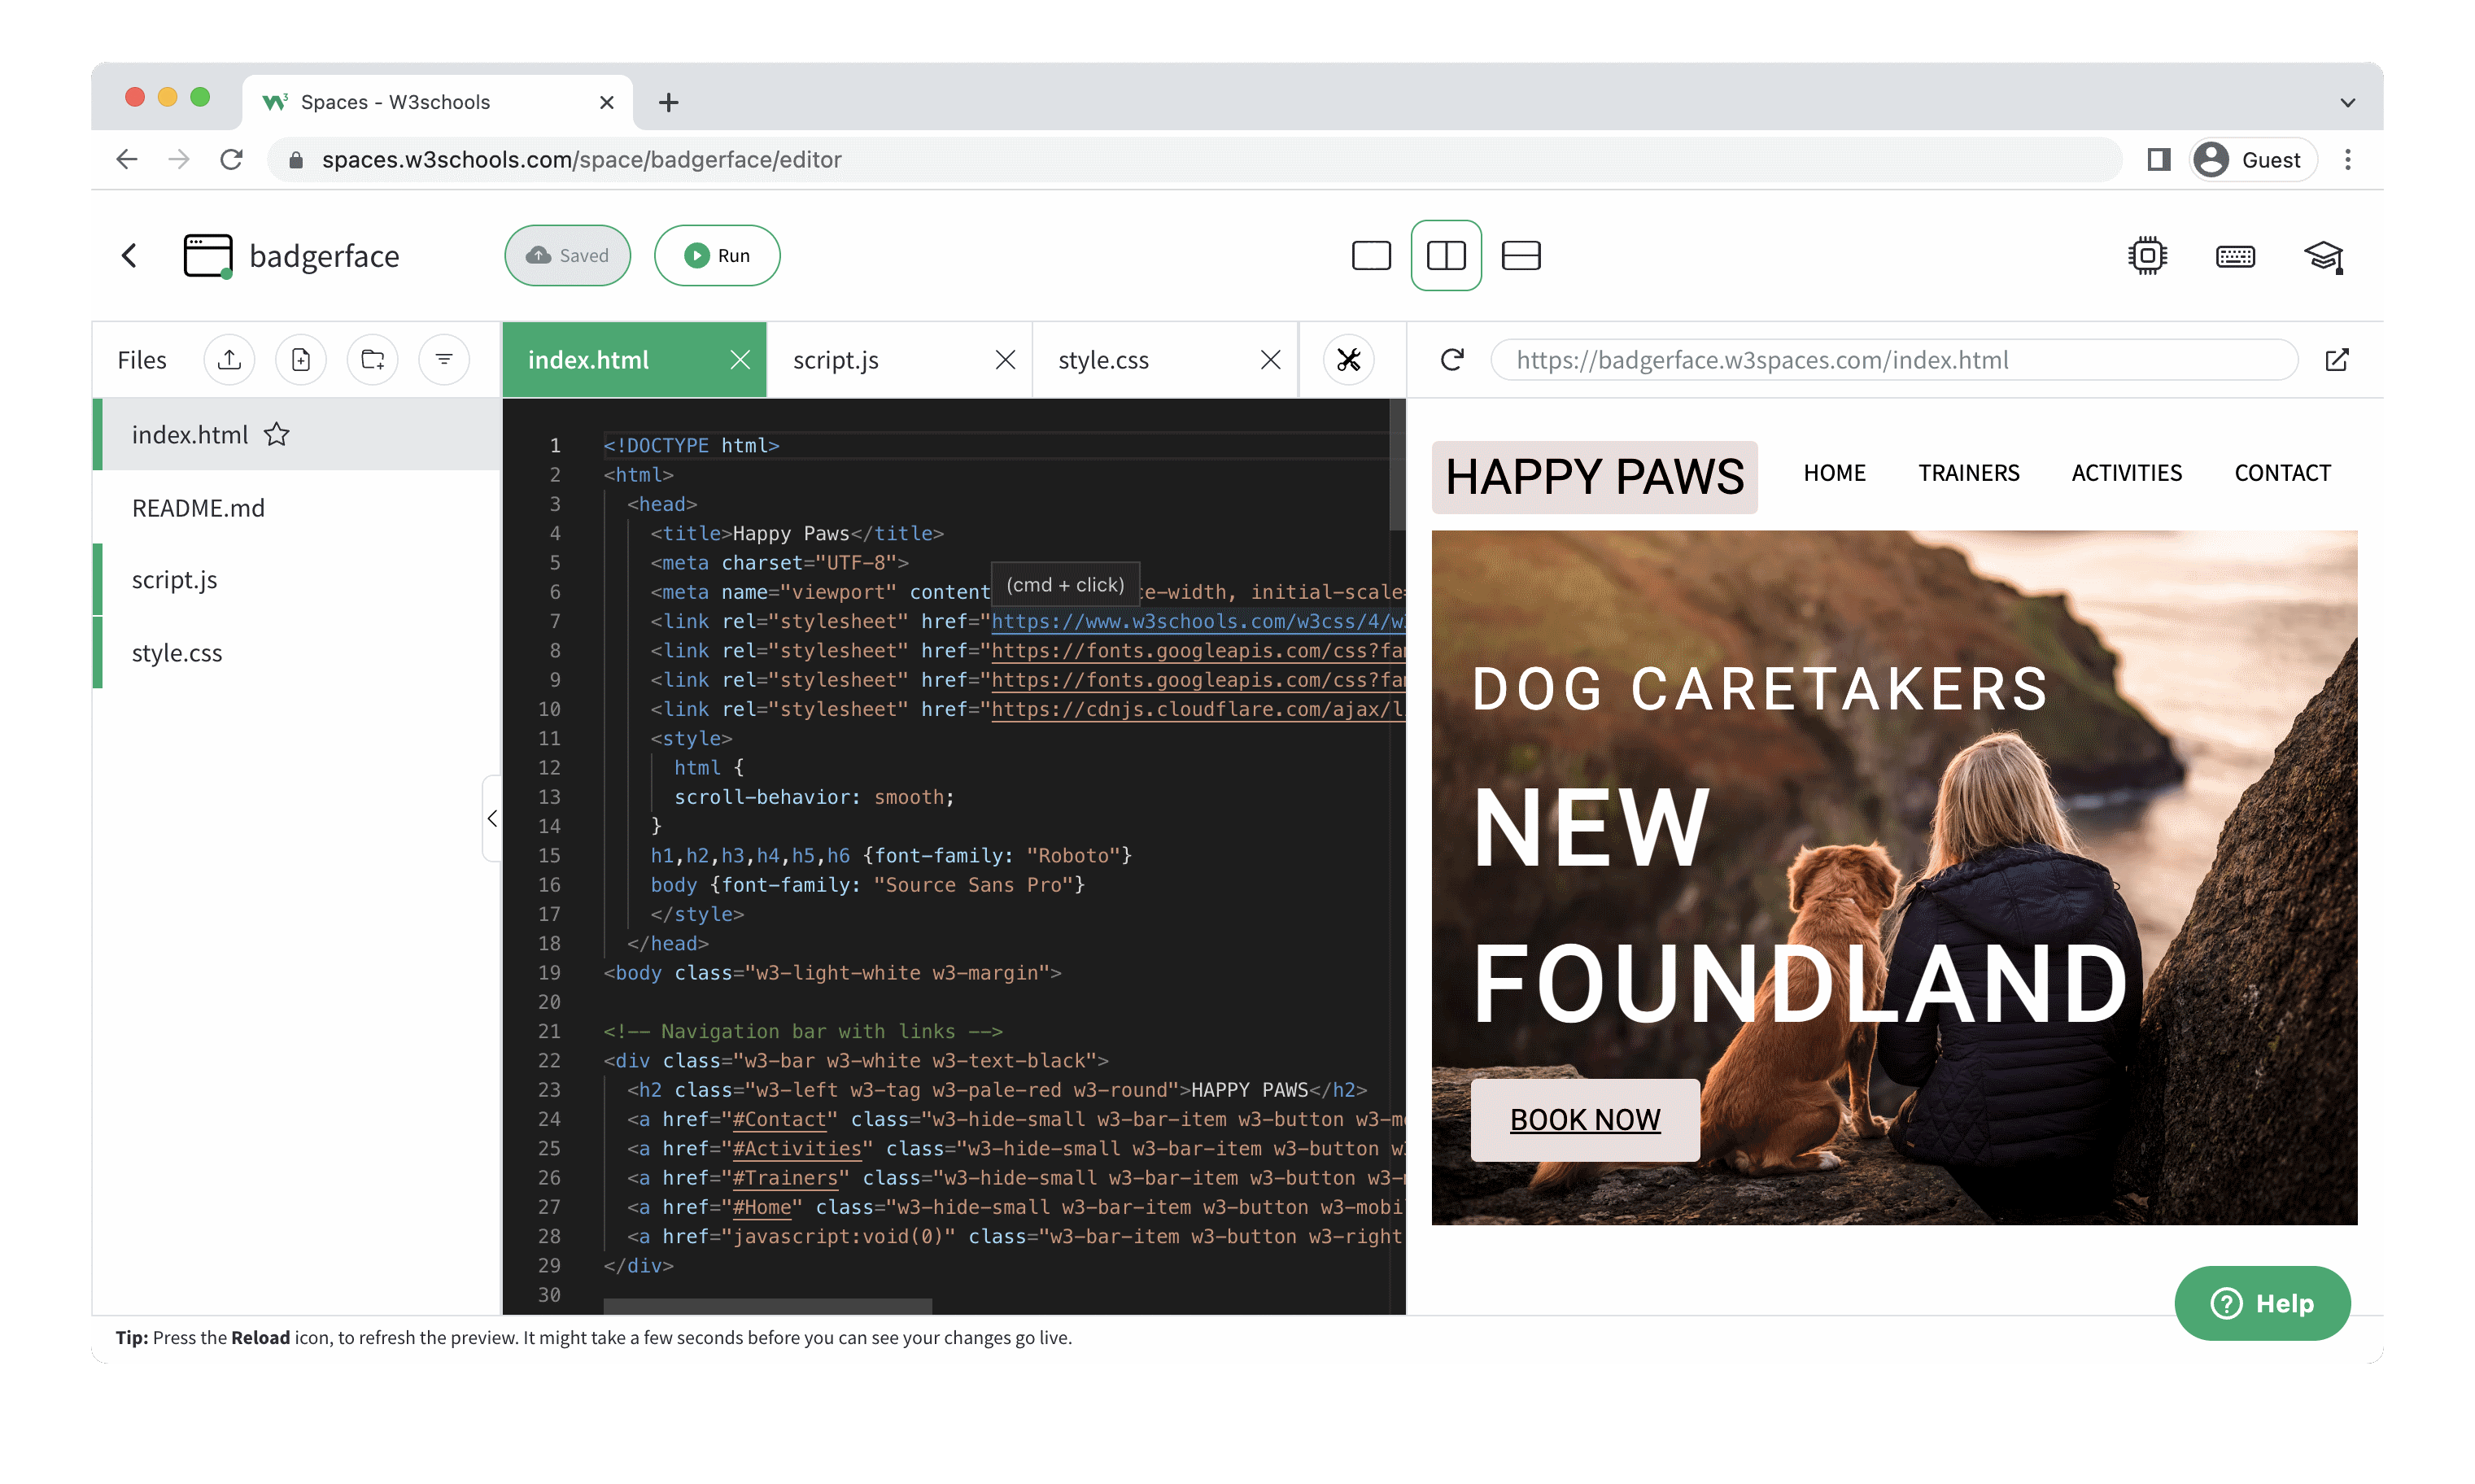Image resolution: width=2475 pixels, height=1484 pixels.
Task: Click the BOOK NOW link in preview
Action: (1584, 1120)
